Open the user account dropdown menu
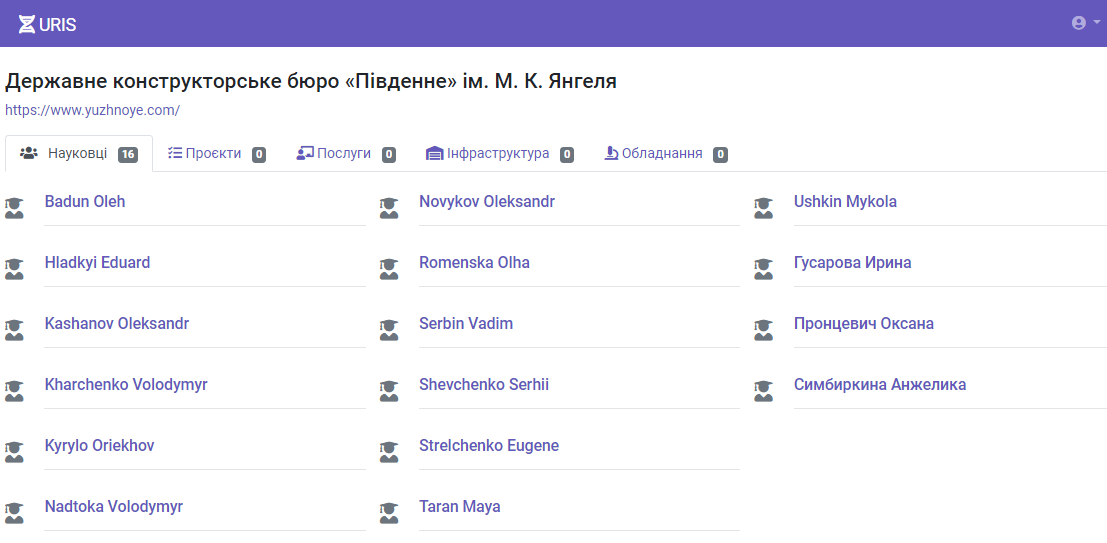 [1085, 23]
